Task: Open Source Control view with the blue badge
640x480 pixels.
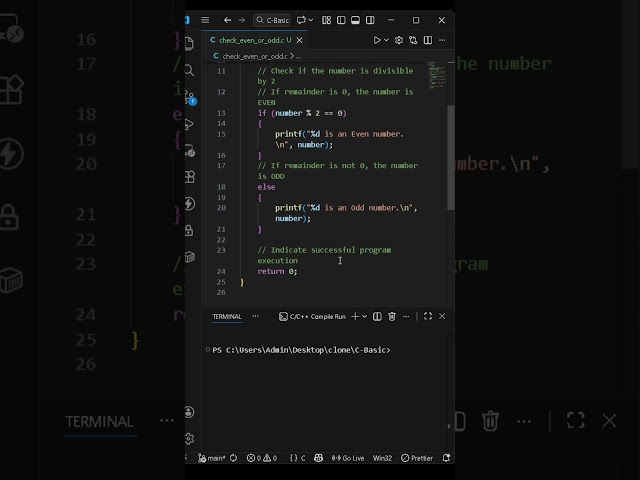Action: point(190,98)
